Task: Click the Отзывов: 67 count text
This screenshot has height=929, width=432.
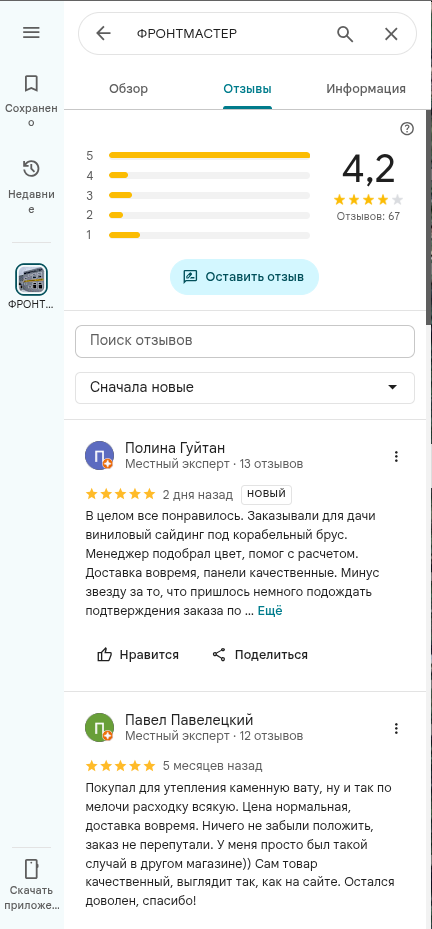Action: [368, 216]
